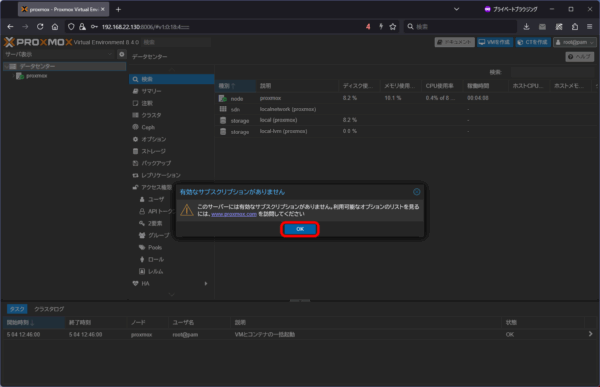600x387 pixels.
Task: Open the browser downloads icon
Action: [x=527, y=26]
